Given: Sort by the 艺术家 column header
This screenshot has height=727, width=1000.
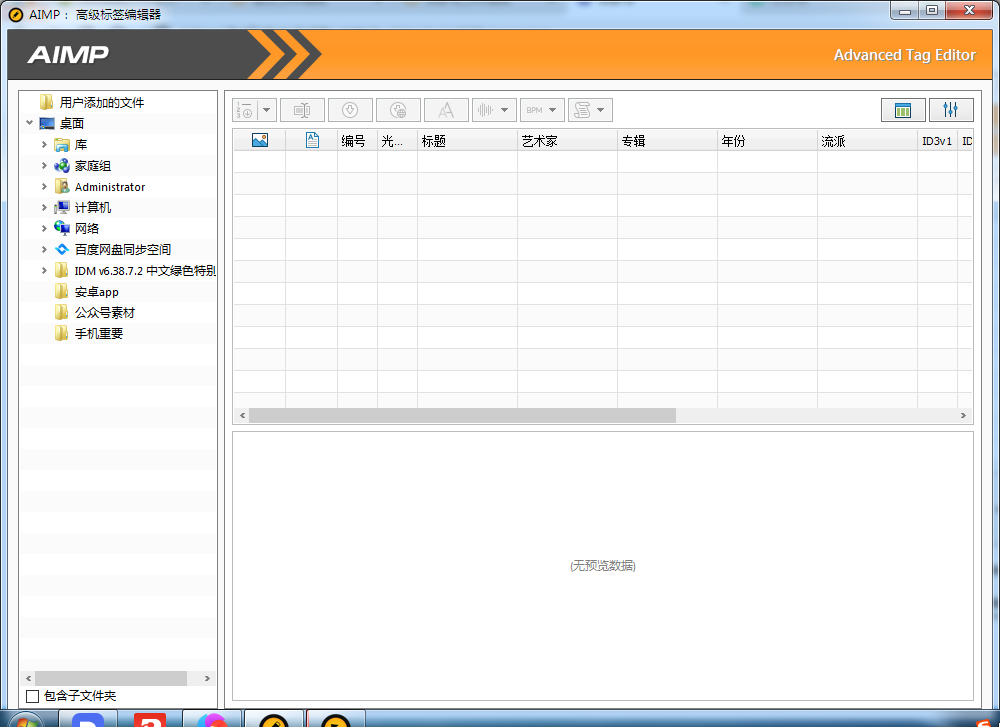Looking at the screenshot, I should pos(568,141).
